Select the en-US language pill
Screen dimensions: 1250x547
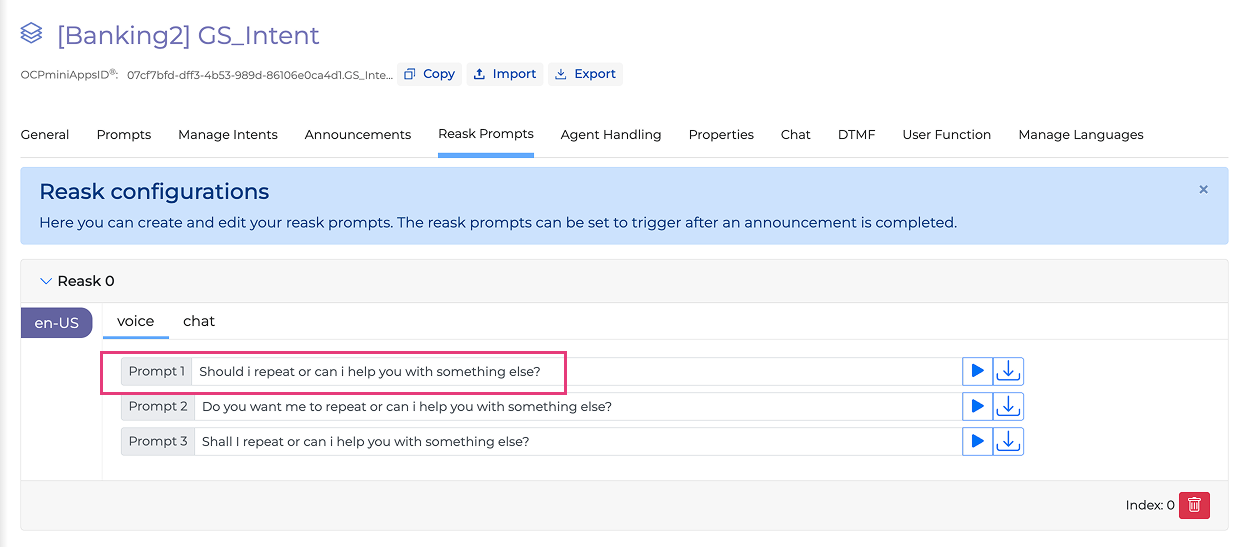tap(57, 323)
